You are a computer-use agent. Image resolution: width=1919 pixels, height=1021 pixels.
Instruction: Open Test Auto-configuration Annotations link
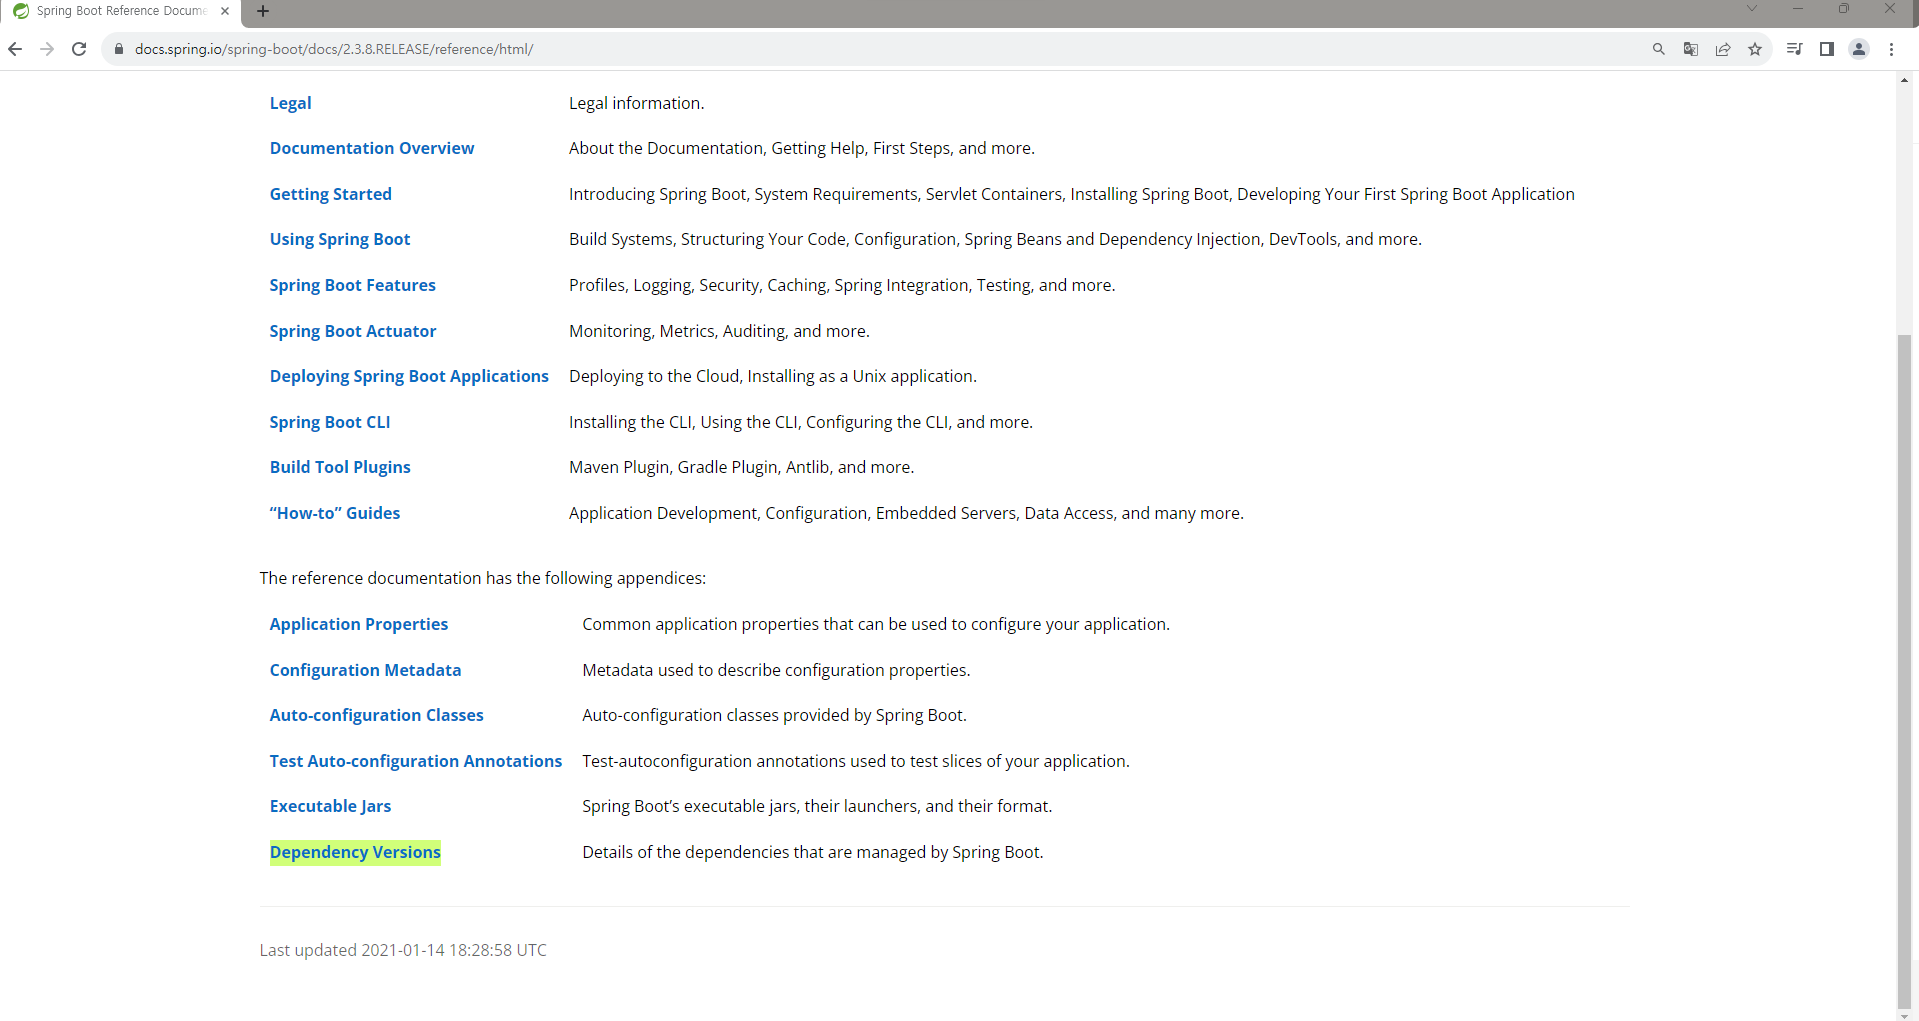pos(415,761)
